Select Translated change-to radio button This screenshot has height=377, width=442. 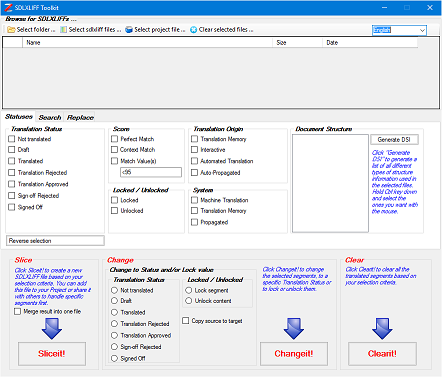click(x=114, y=312)
